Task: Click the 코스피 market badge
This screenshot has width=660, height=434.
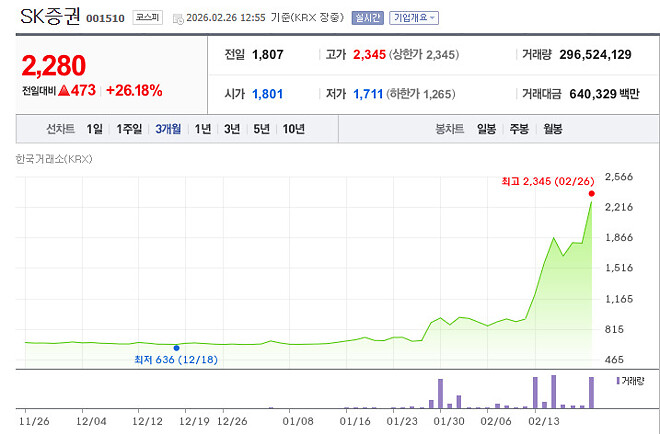Action: click(147, 18)
